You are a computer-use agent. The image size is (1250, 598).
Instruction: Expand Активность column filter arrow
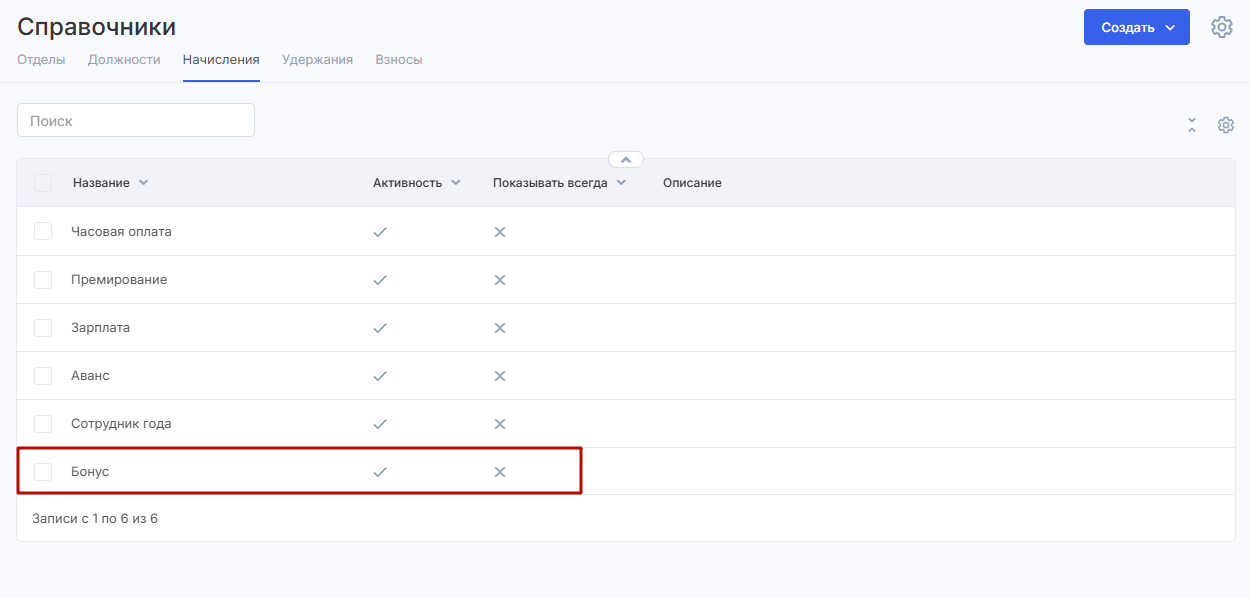(x=456, y=183)
